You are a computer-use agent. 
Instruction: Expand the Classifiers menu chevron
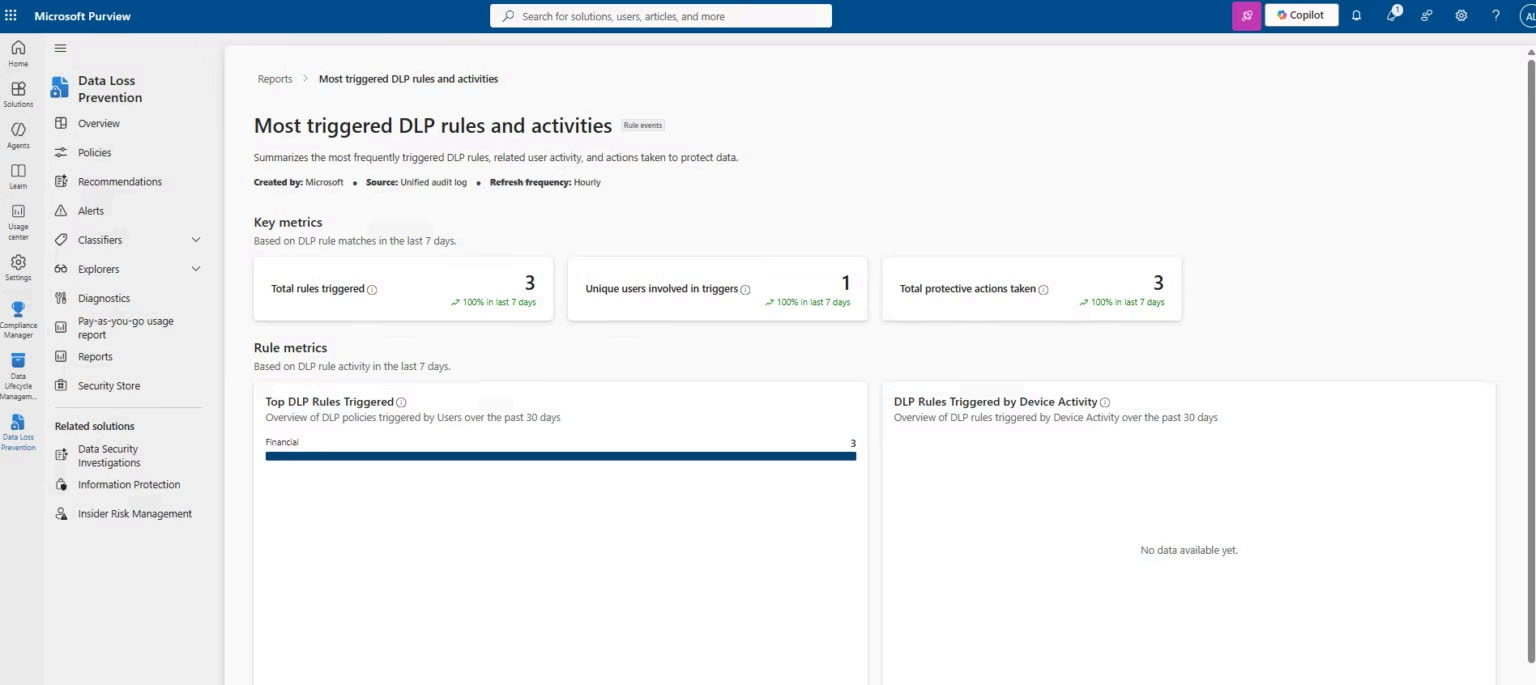(x=196, y=240)
